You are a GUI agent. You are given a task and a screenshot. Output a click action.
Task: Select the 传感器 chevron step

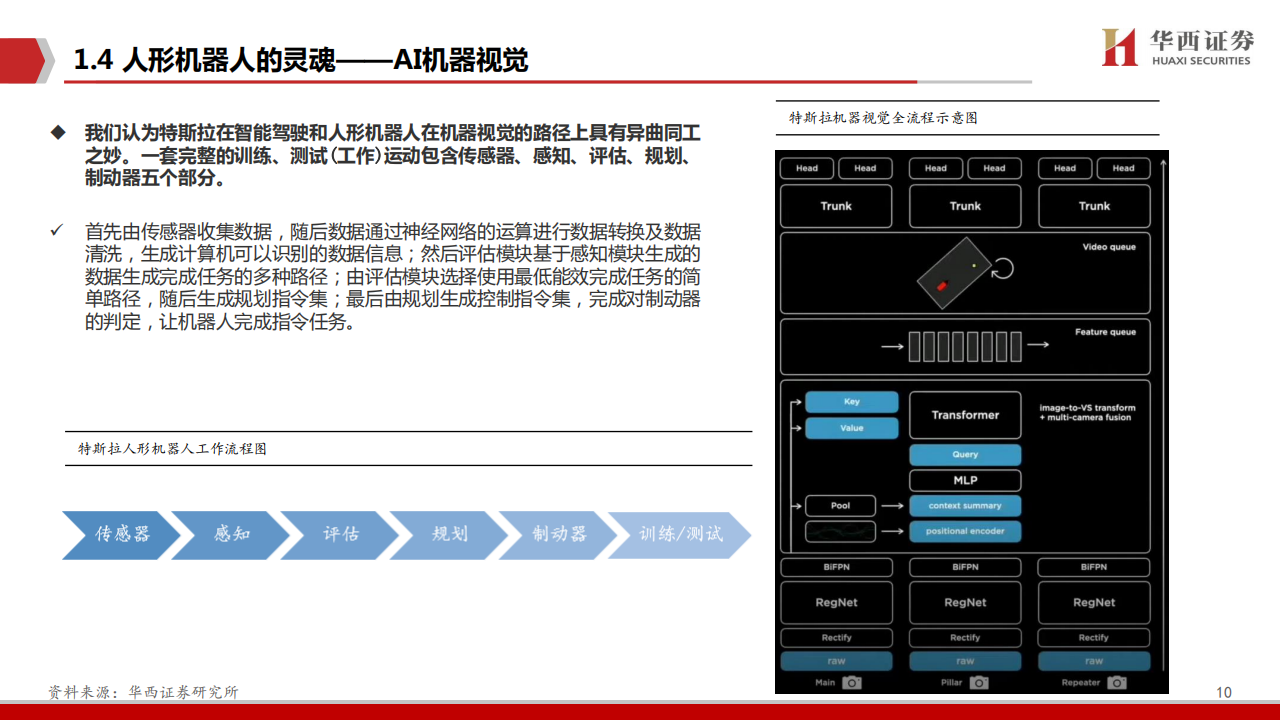tap(122, 534)
